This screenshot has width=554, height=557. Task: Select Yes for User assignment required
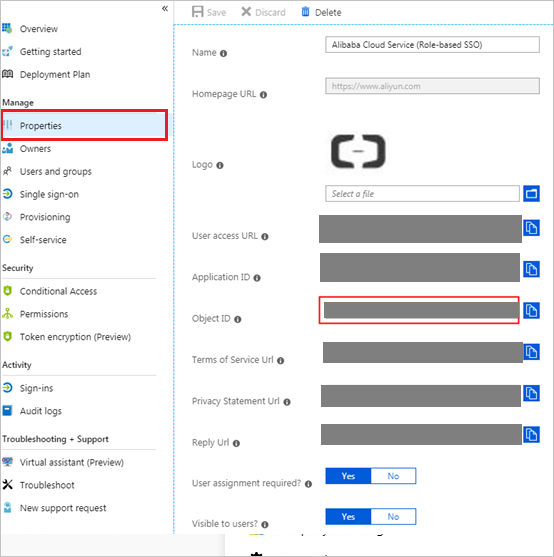click(348, 476)
